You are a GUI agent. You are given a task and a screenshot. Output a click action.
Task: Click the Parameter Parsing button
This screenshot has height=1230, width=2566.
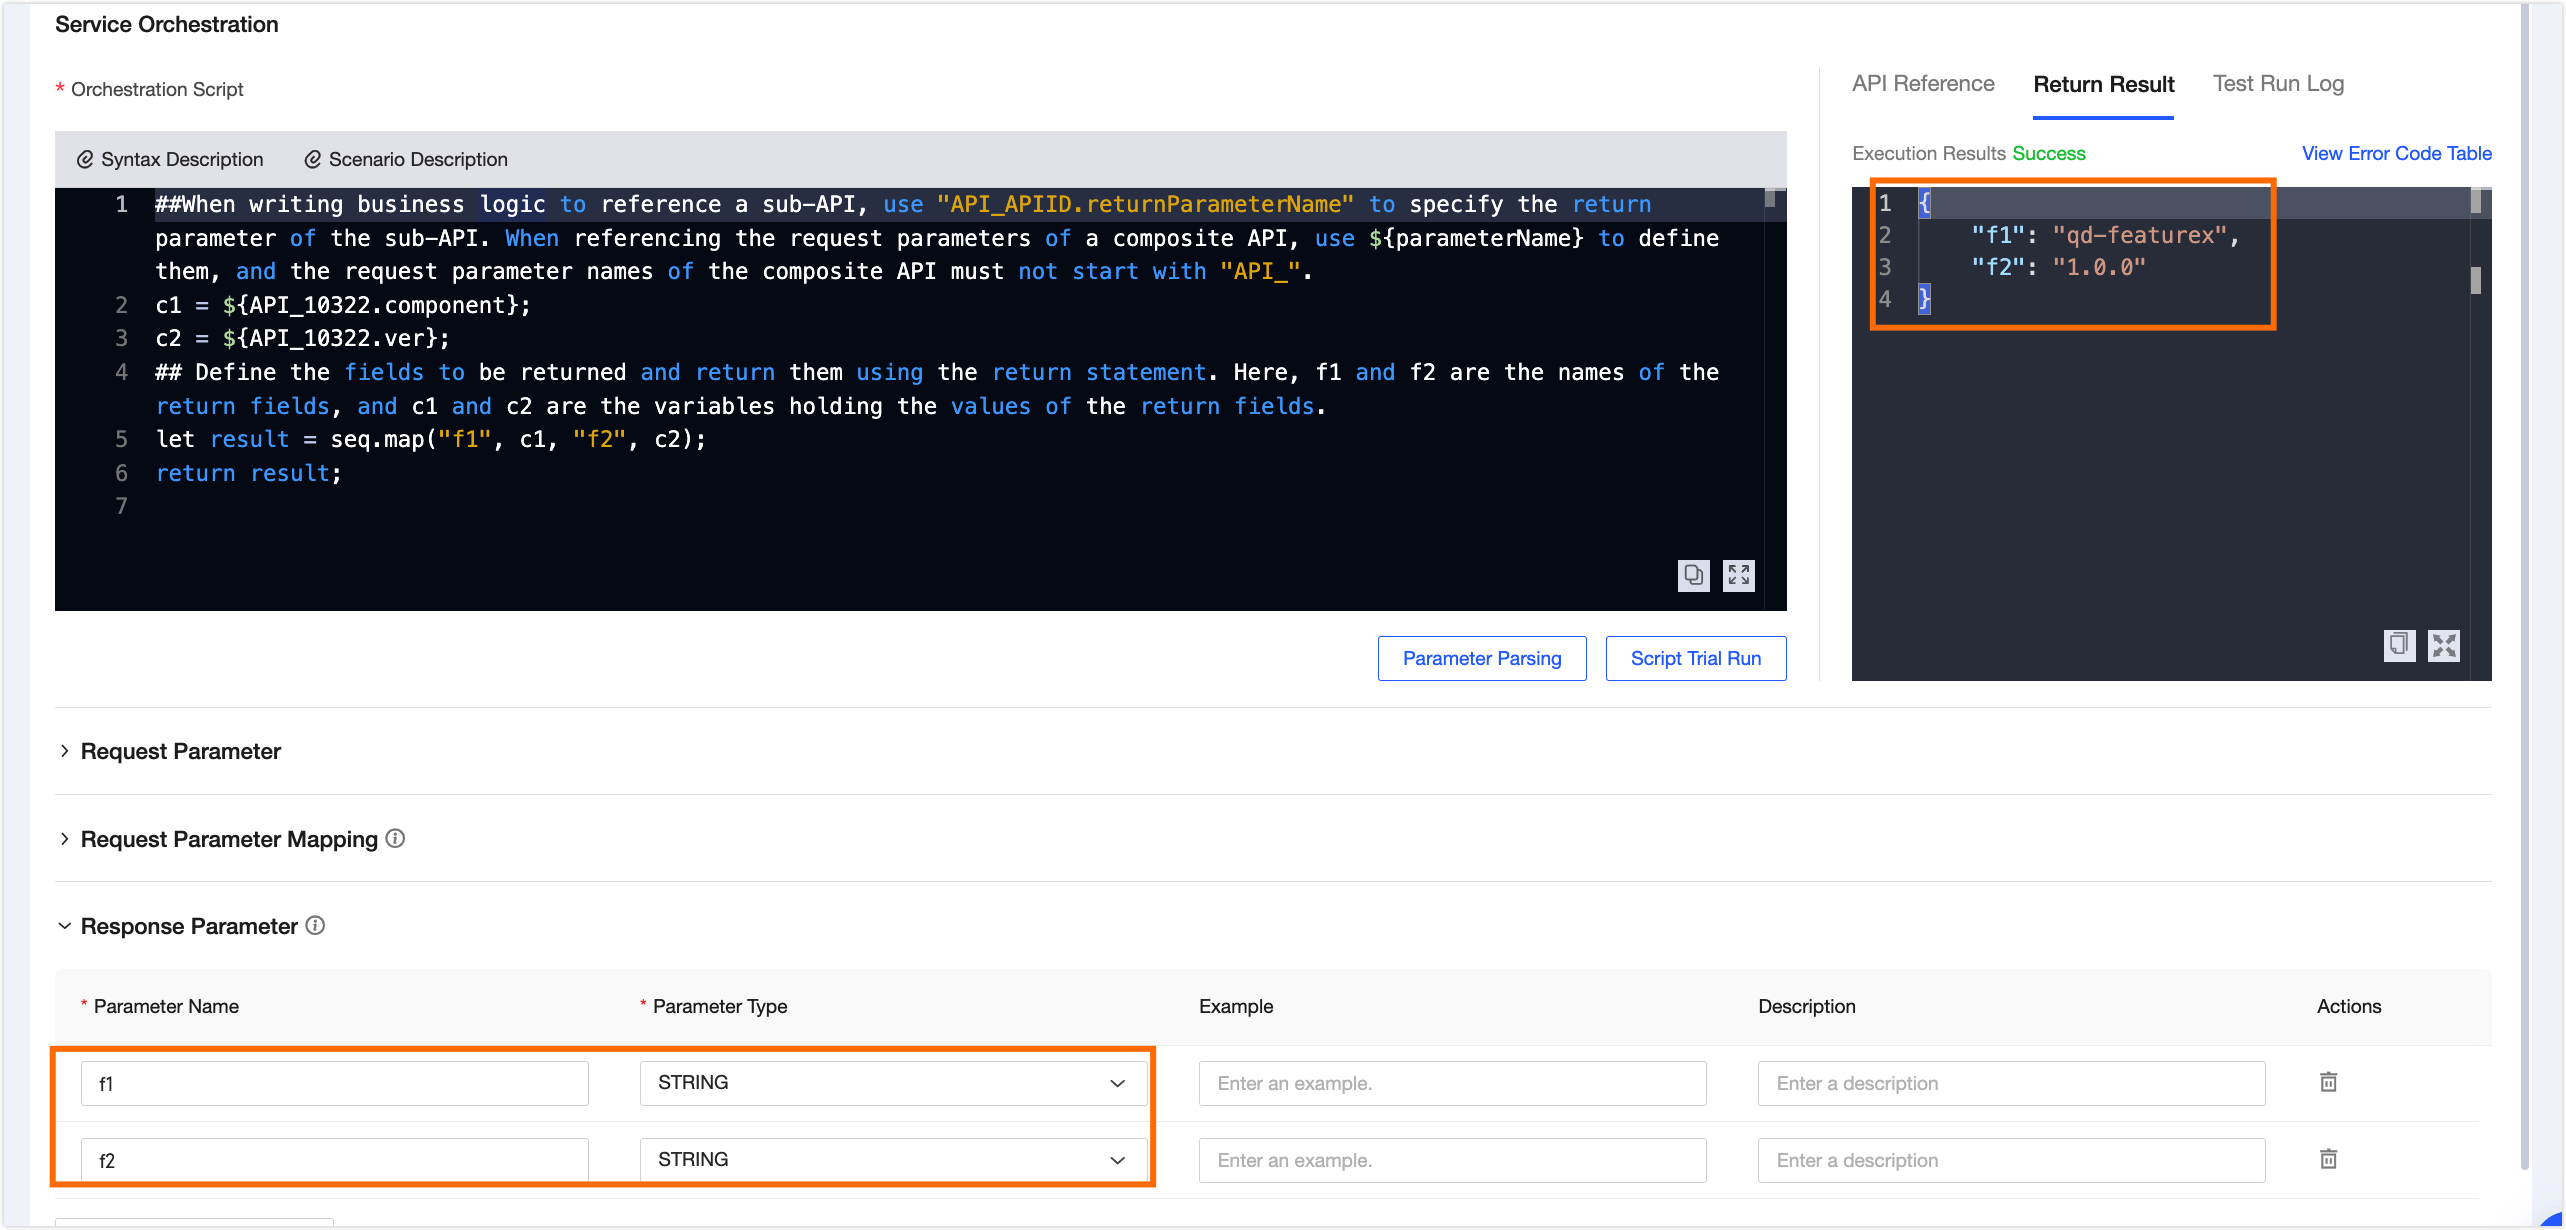1481,659
